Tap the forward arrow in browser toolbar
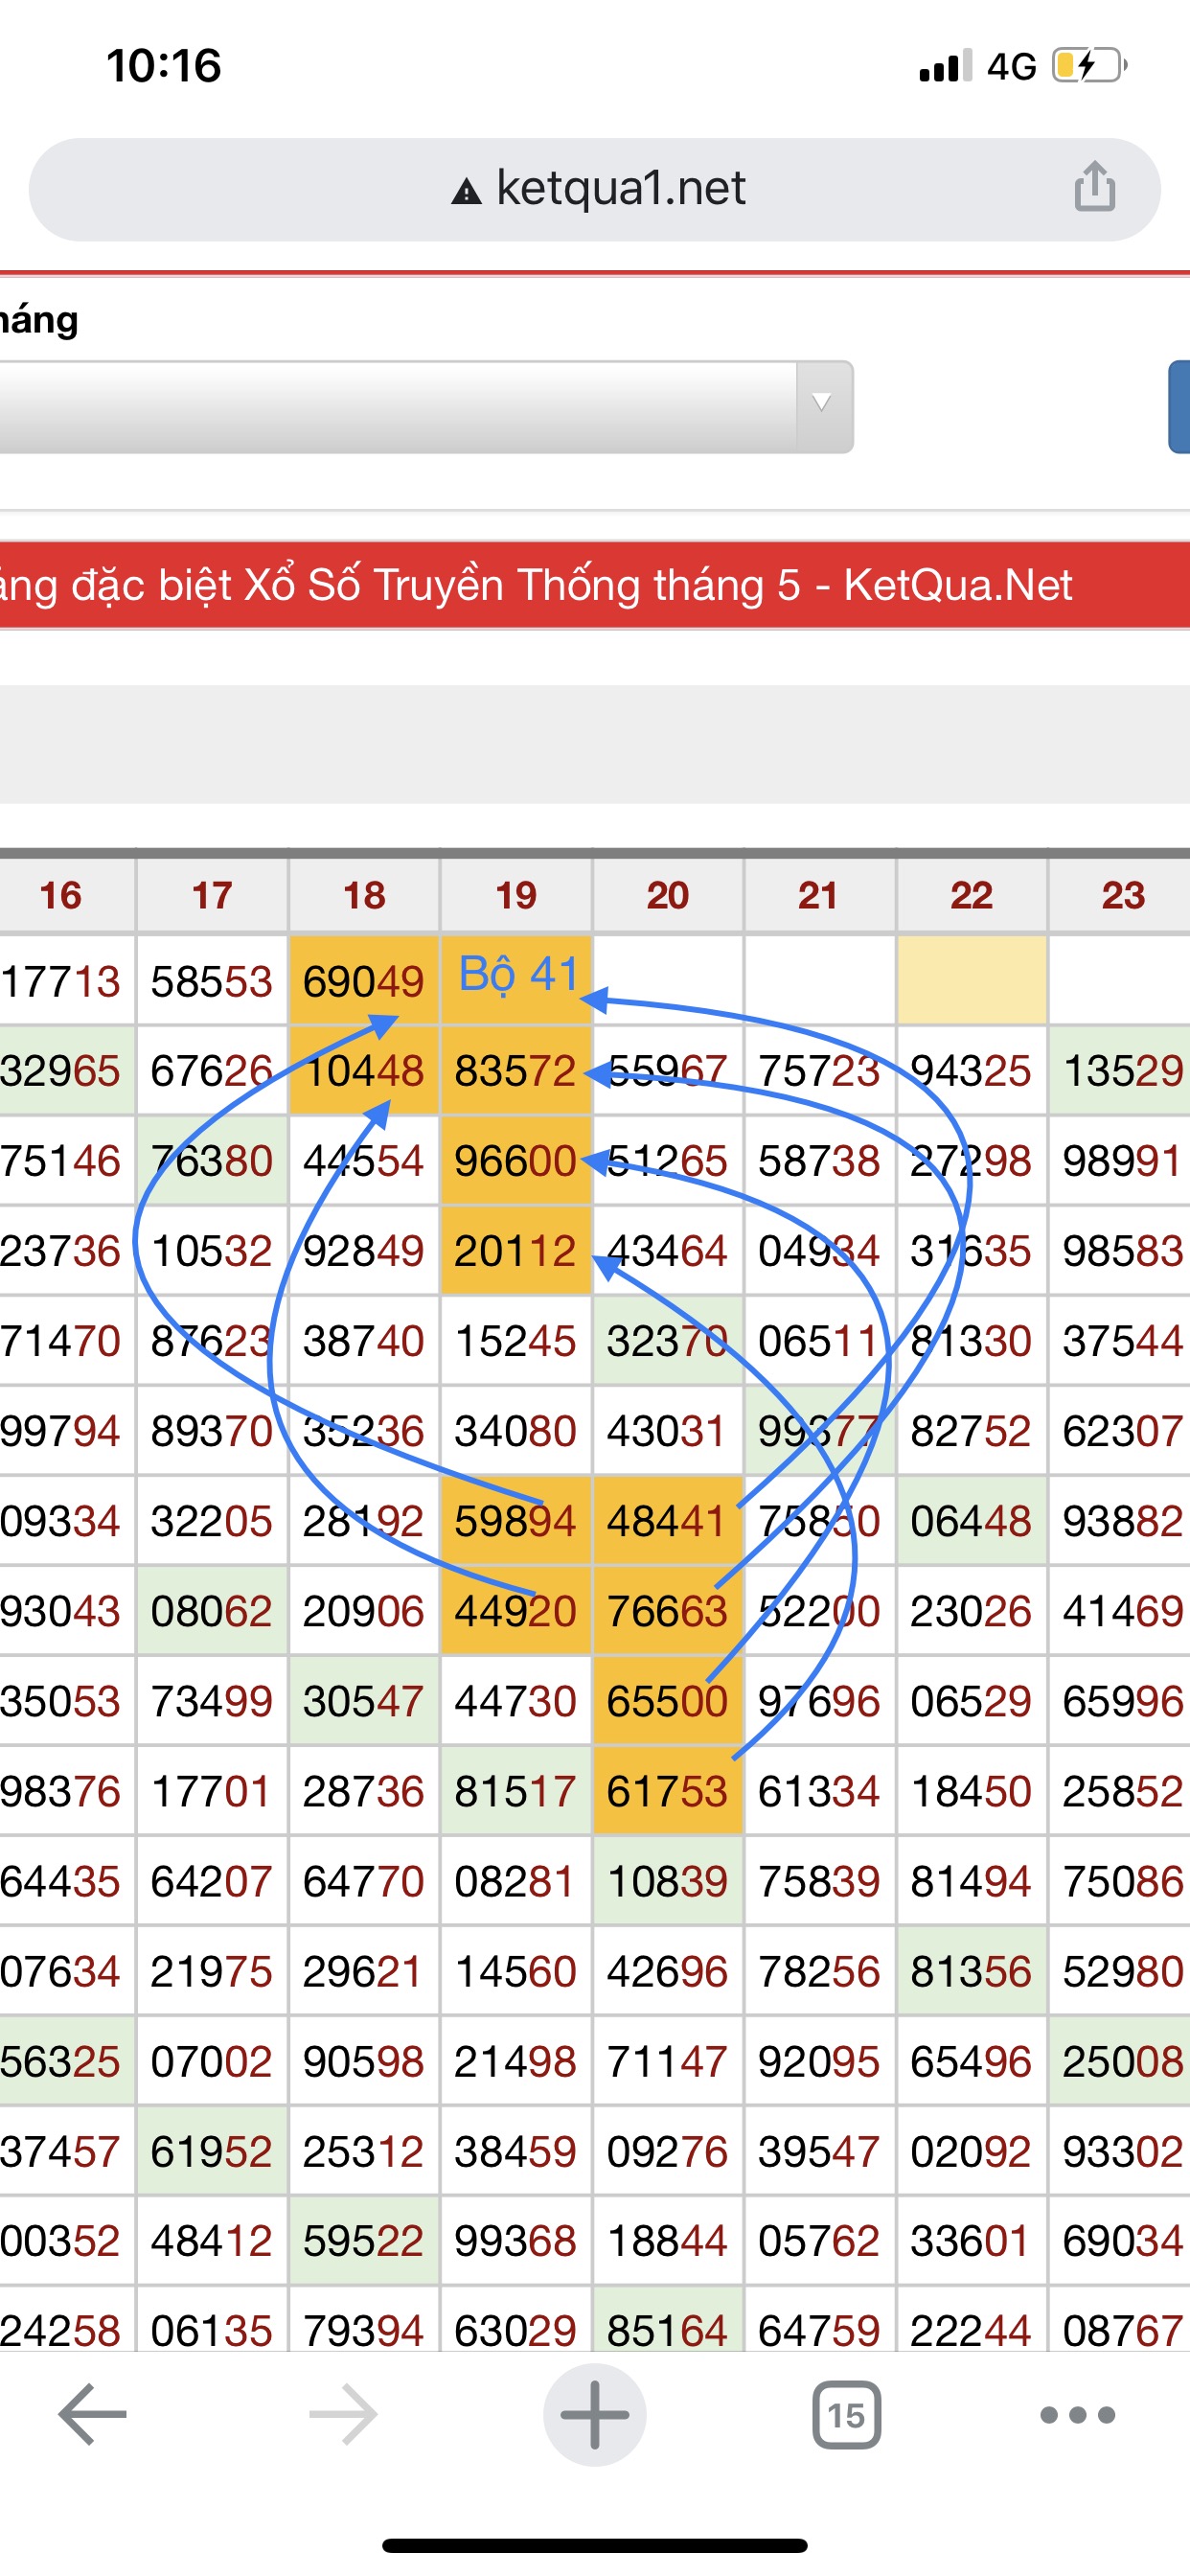 tap(343, 2413)
